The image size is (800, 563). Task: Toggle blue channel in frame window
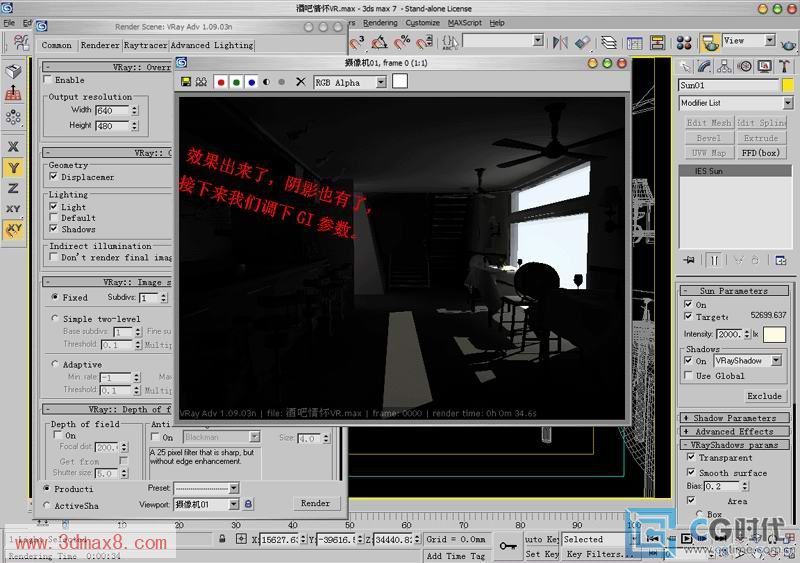[x=252, y=82]
